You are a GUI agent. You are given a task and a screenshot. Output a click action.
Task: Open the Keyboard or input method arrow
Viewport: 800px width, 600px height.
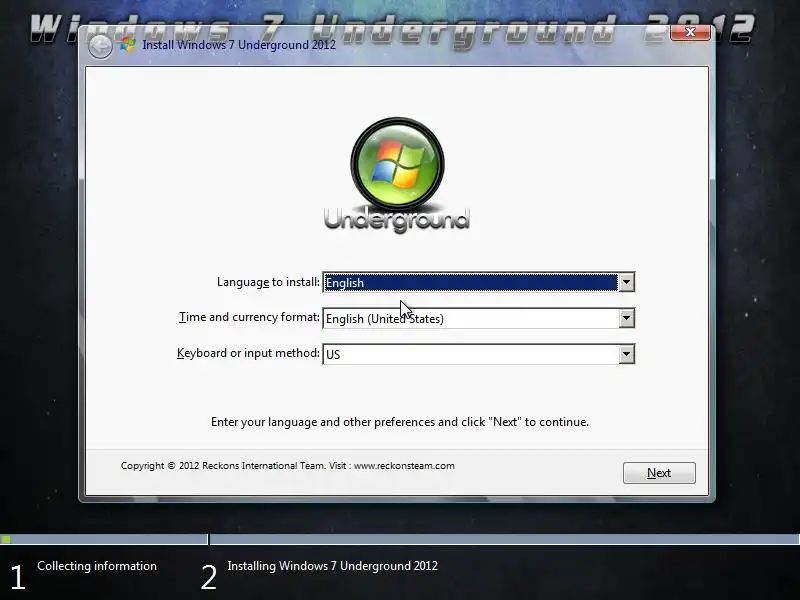(626, 354)
